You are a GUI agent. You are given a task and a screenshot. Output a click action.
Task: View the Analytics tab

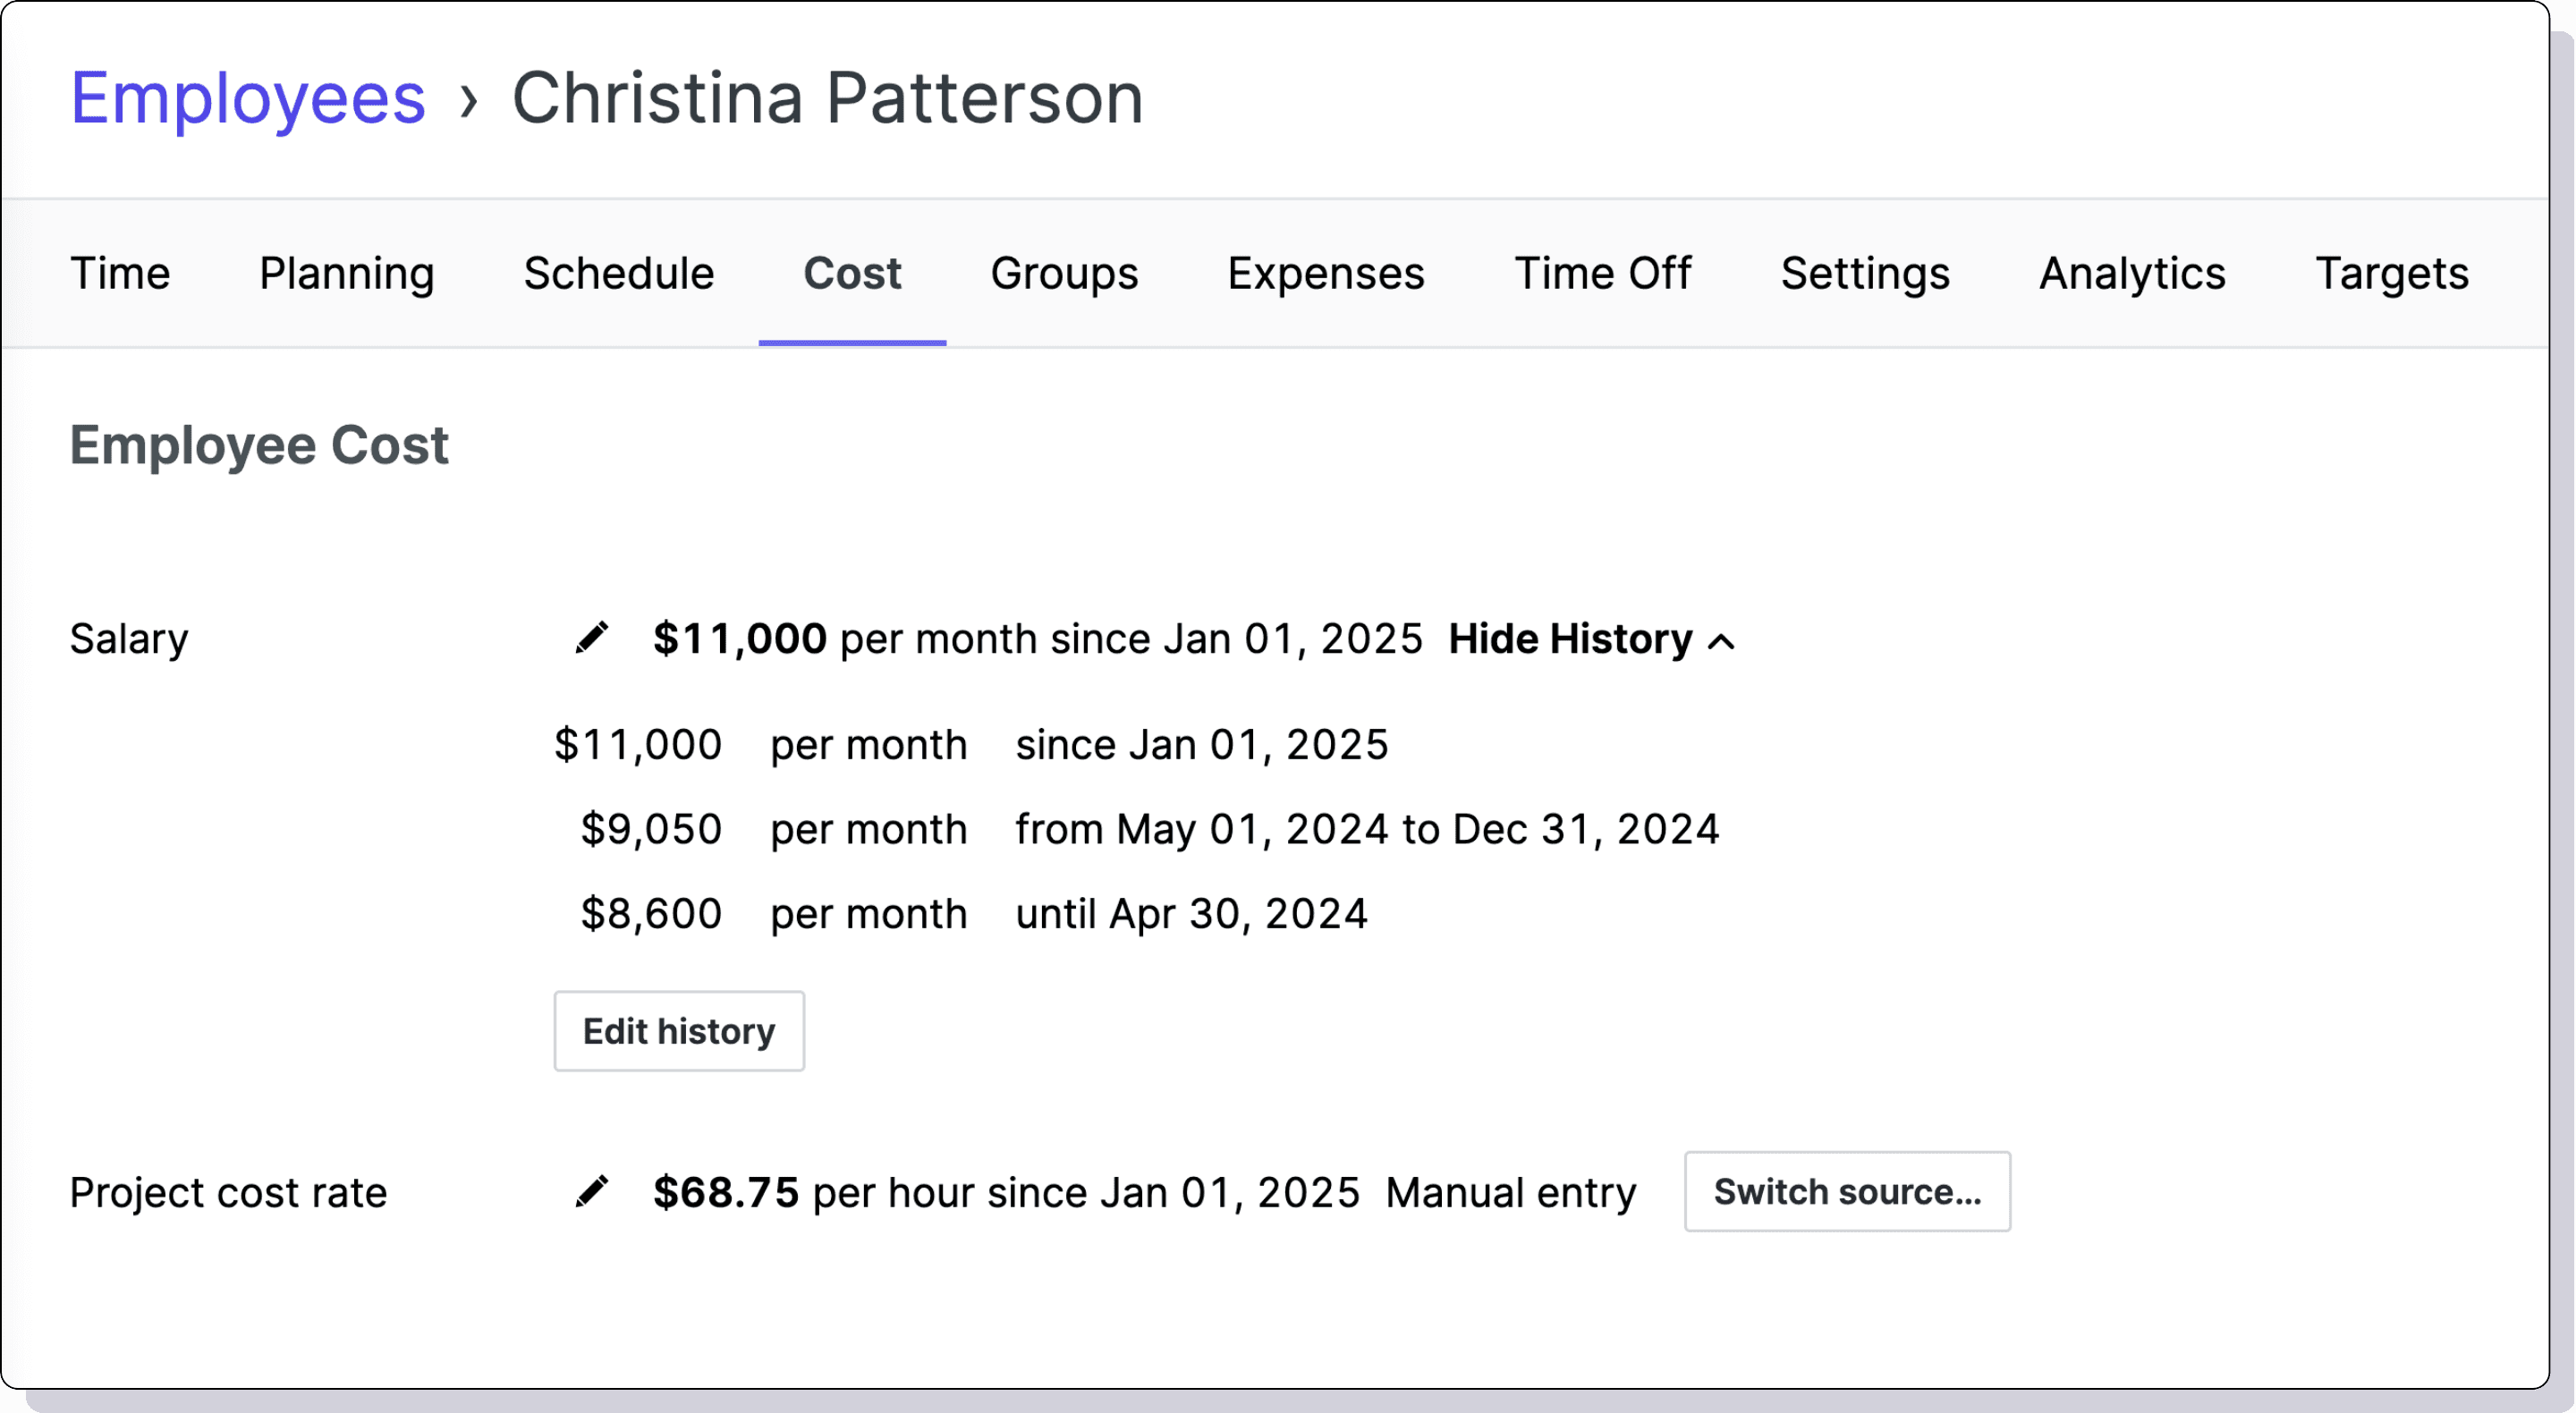click(x=2132, y=273)
